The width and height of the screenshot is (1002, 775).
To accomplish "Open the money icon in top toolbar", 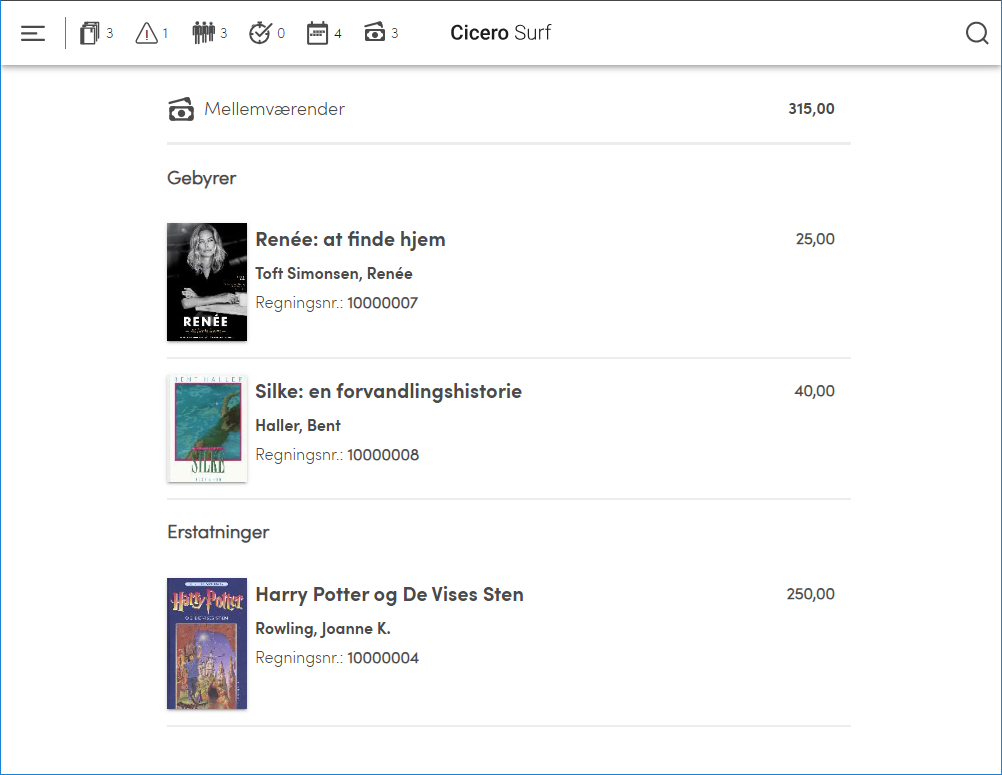I will tap(374, 32).
